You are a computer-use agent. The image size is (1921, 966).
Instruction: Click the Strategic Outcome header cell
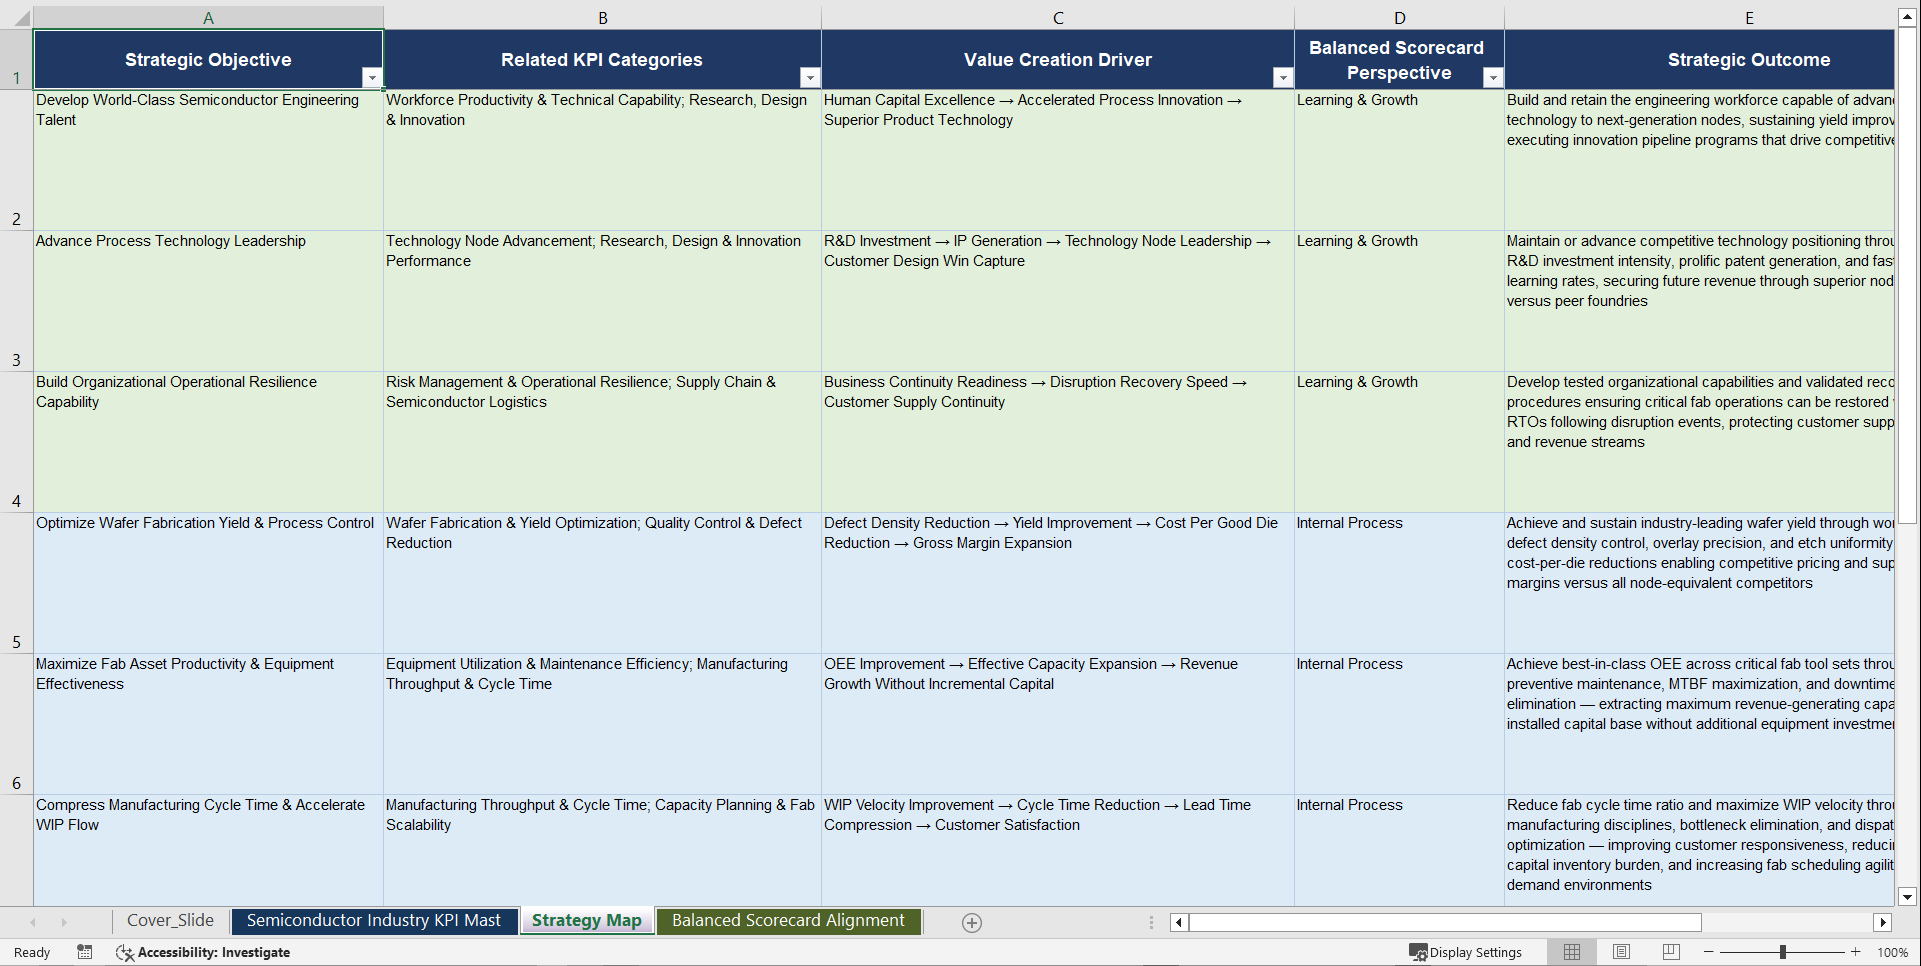(x=1699, y=59)
